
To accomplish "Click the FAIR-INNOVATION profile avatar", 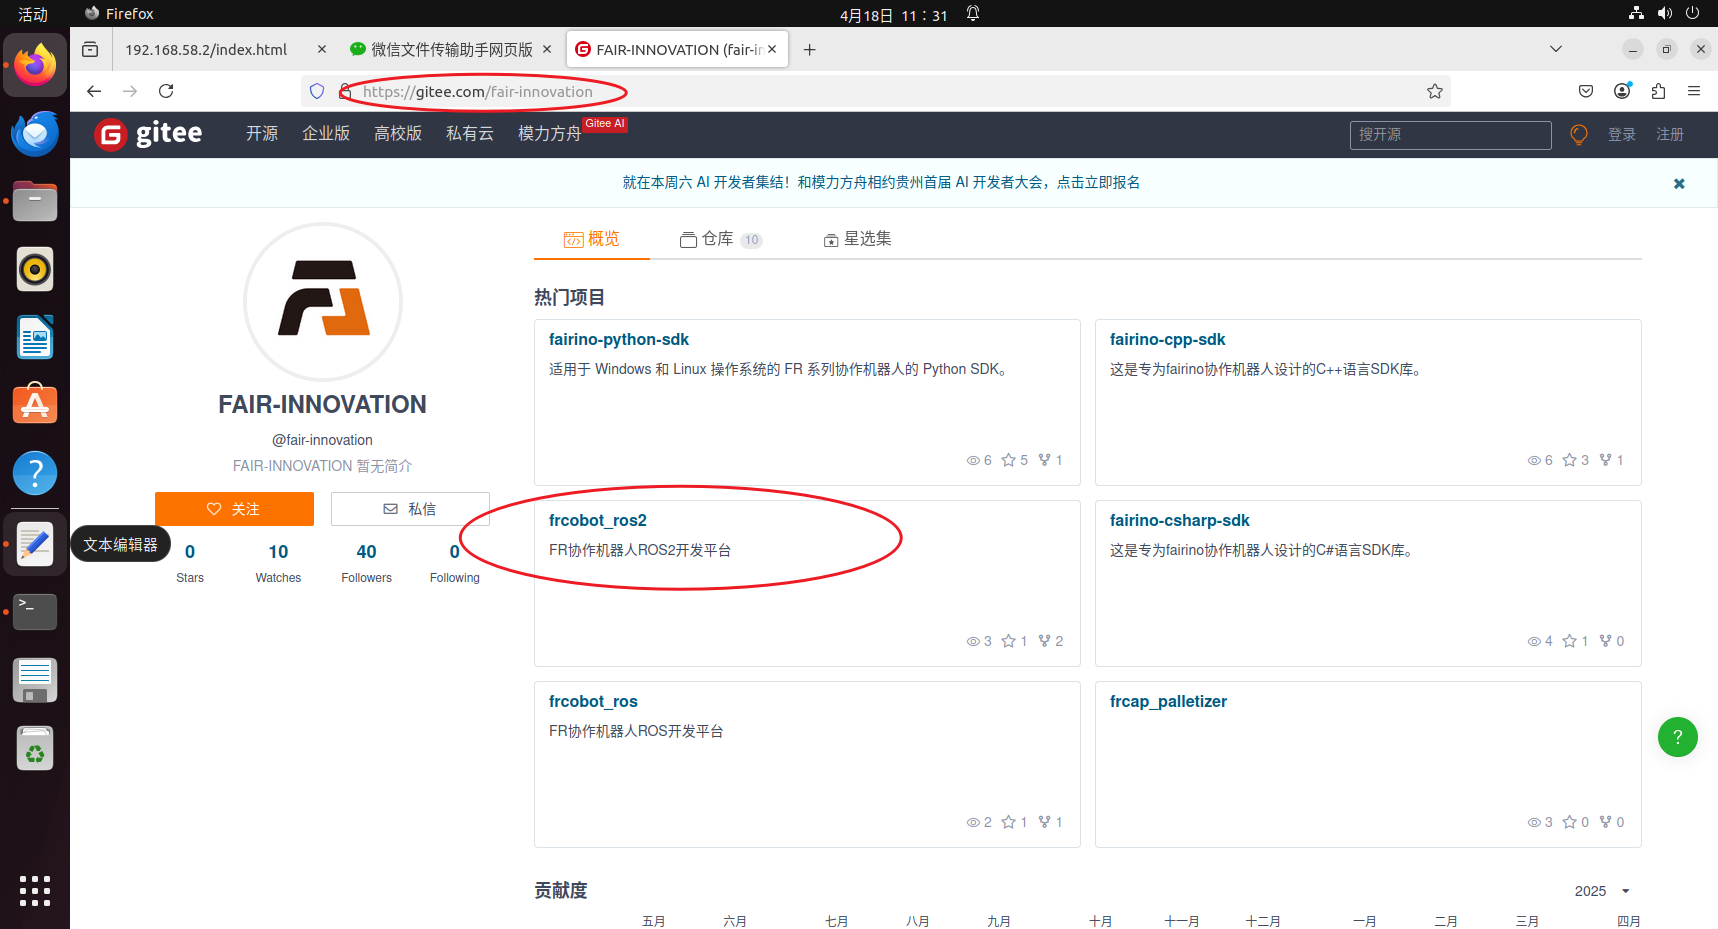I will (323, 301).
